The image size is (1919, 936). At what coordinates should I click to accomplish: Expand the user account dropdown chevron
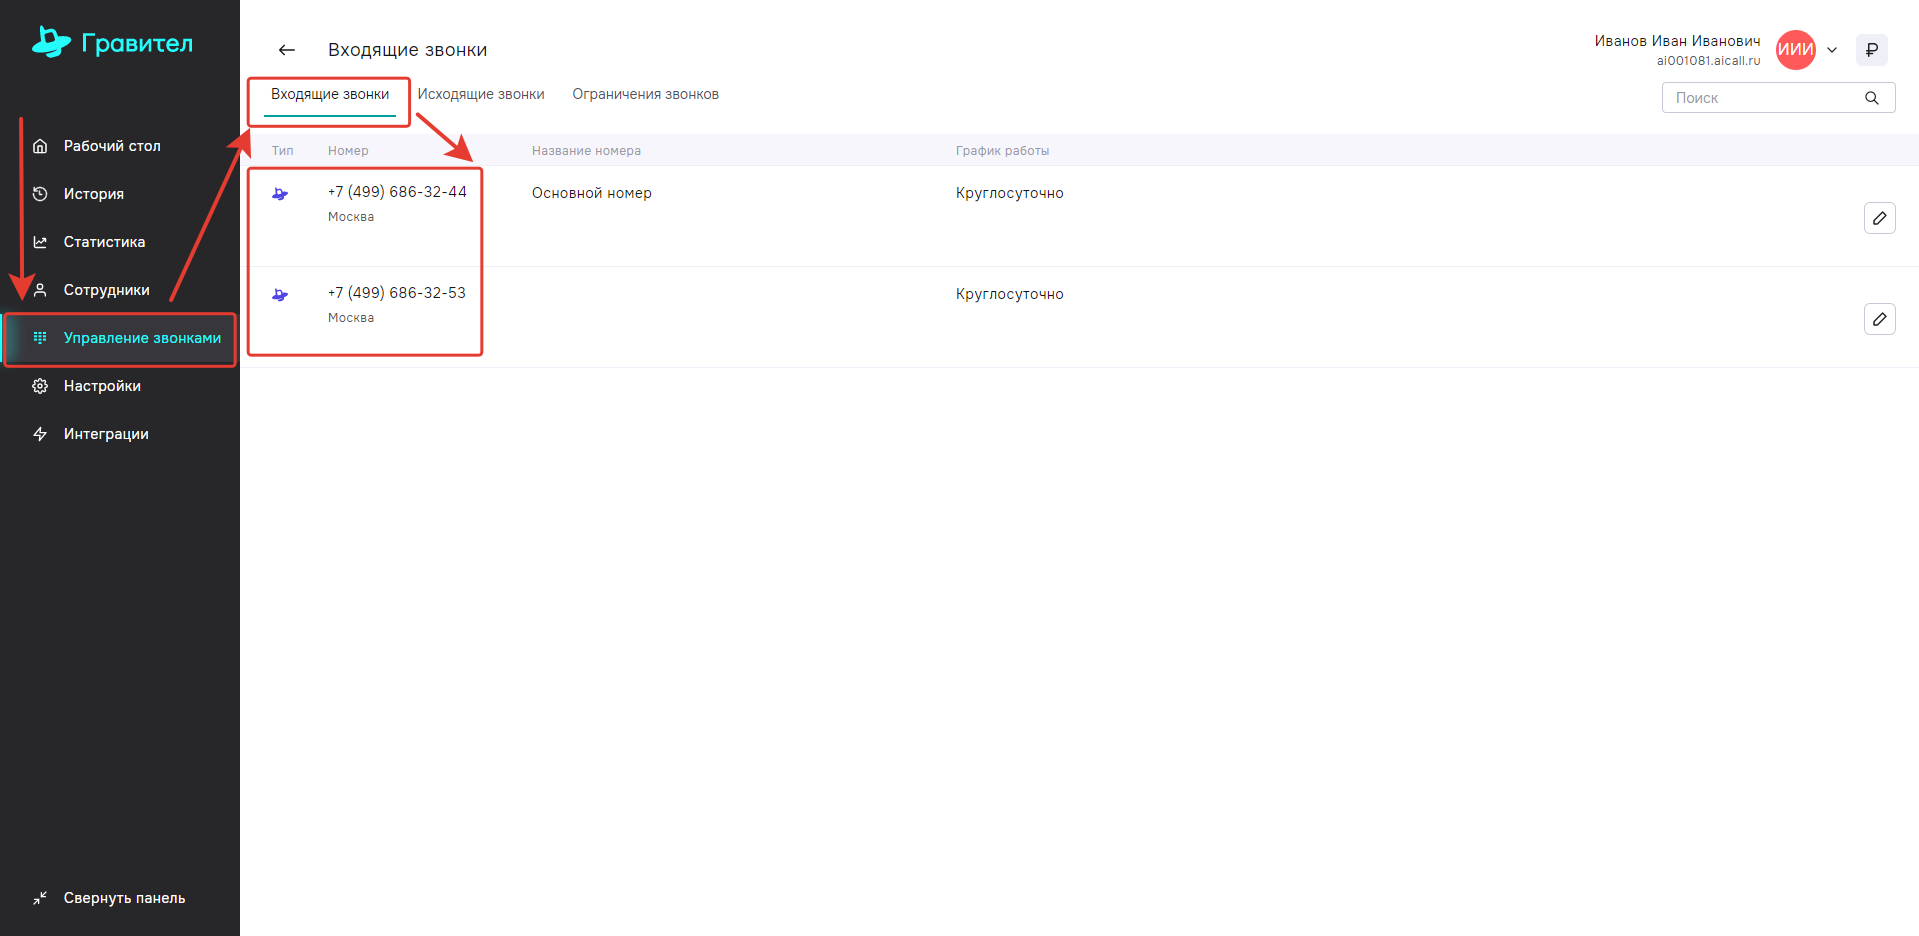tap(1832, 50)
